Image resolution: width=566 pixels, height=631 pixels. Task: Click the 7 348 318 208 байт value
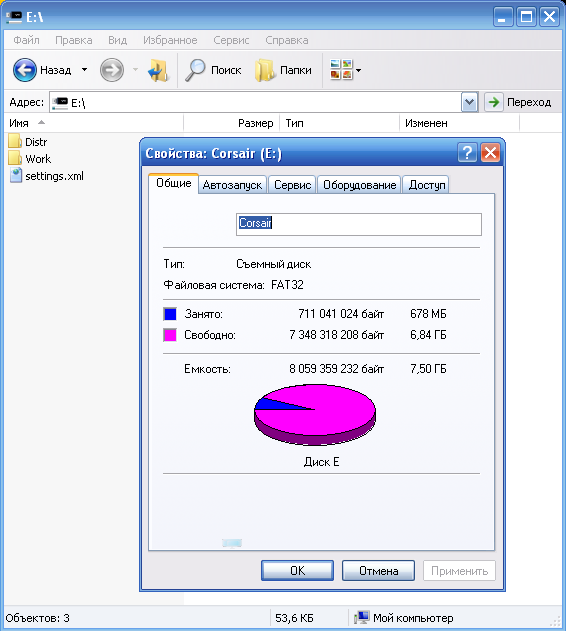coord(337,335)
